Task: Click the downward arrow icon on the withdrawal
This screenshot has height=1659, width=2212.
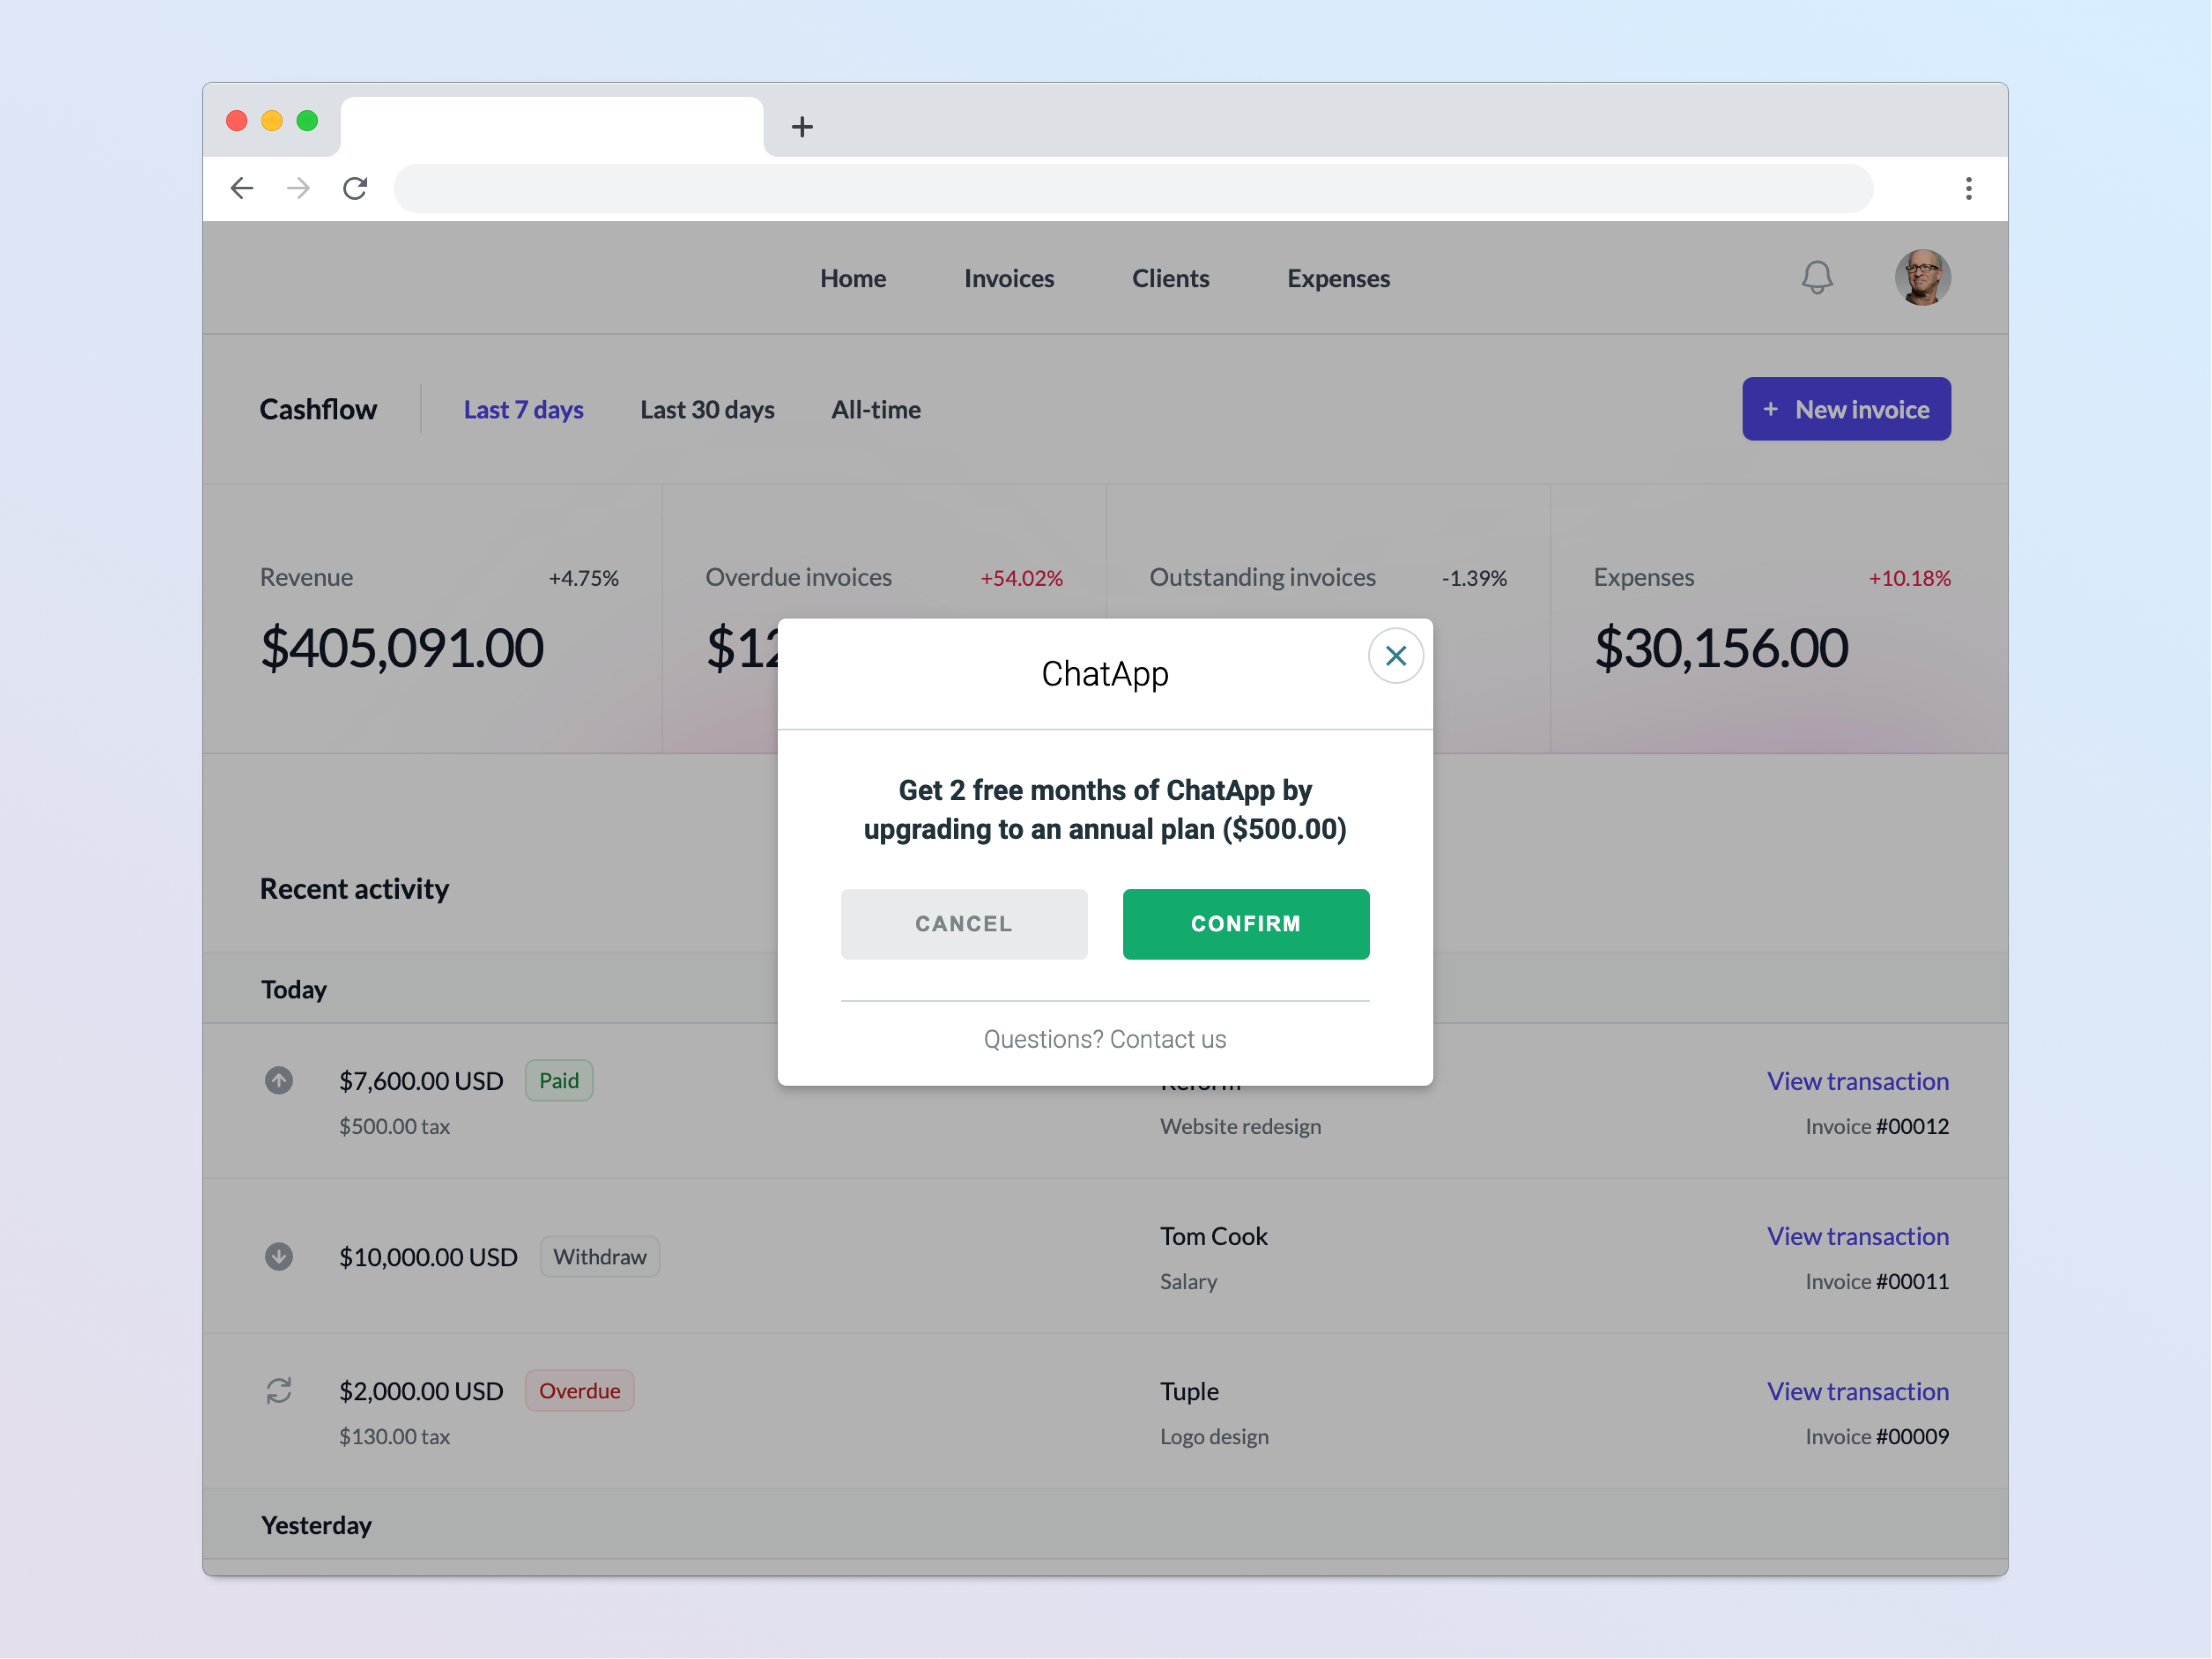Action: pos(279,1257)
